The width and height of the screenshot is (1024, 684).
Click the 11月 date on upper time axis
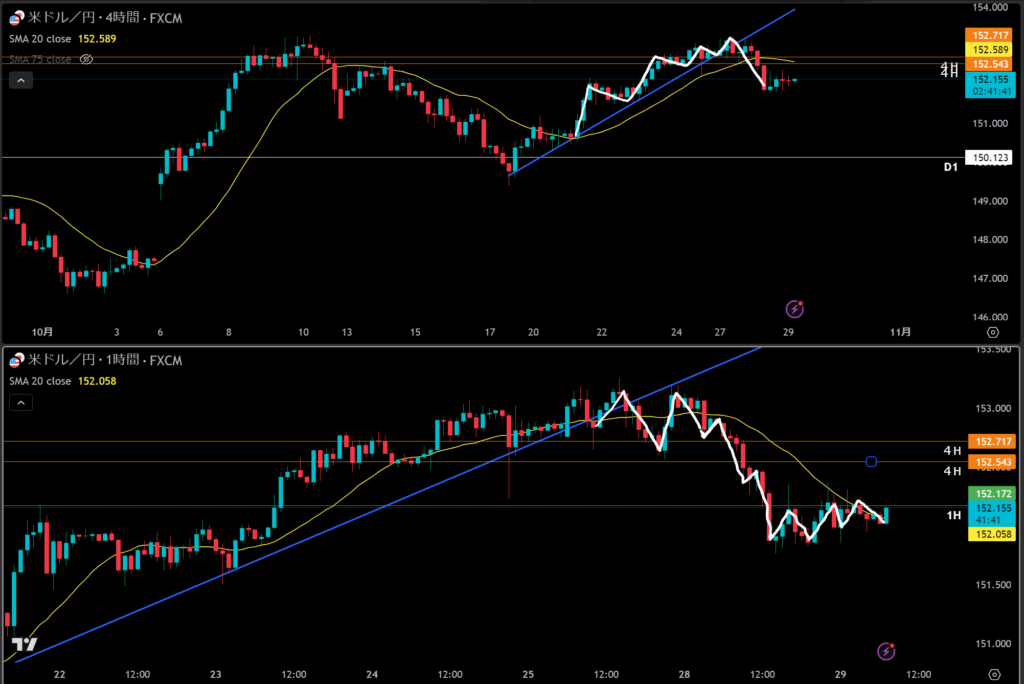click(900, 332)
